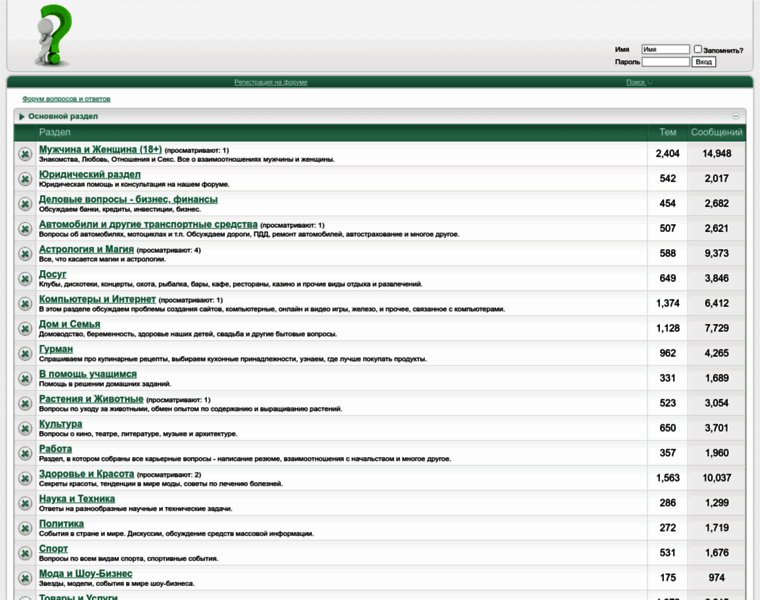Click the status icon beside Деловые вопросы
760x600 pixels.
tap(25, 204)
